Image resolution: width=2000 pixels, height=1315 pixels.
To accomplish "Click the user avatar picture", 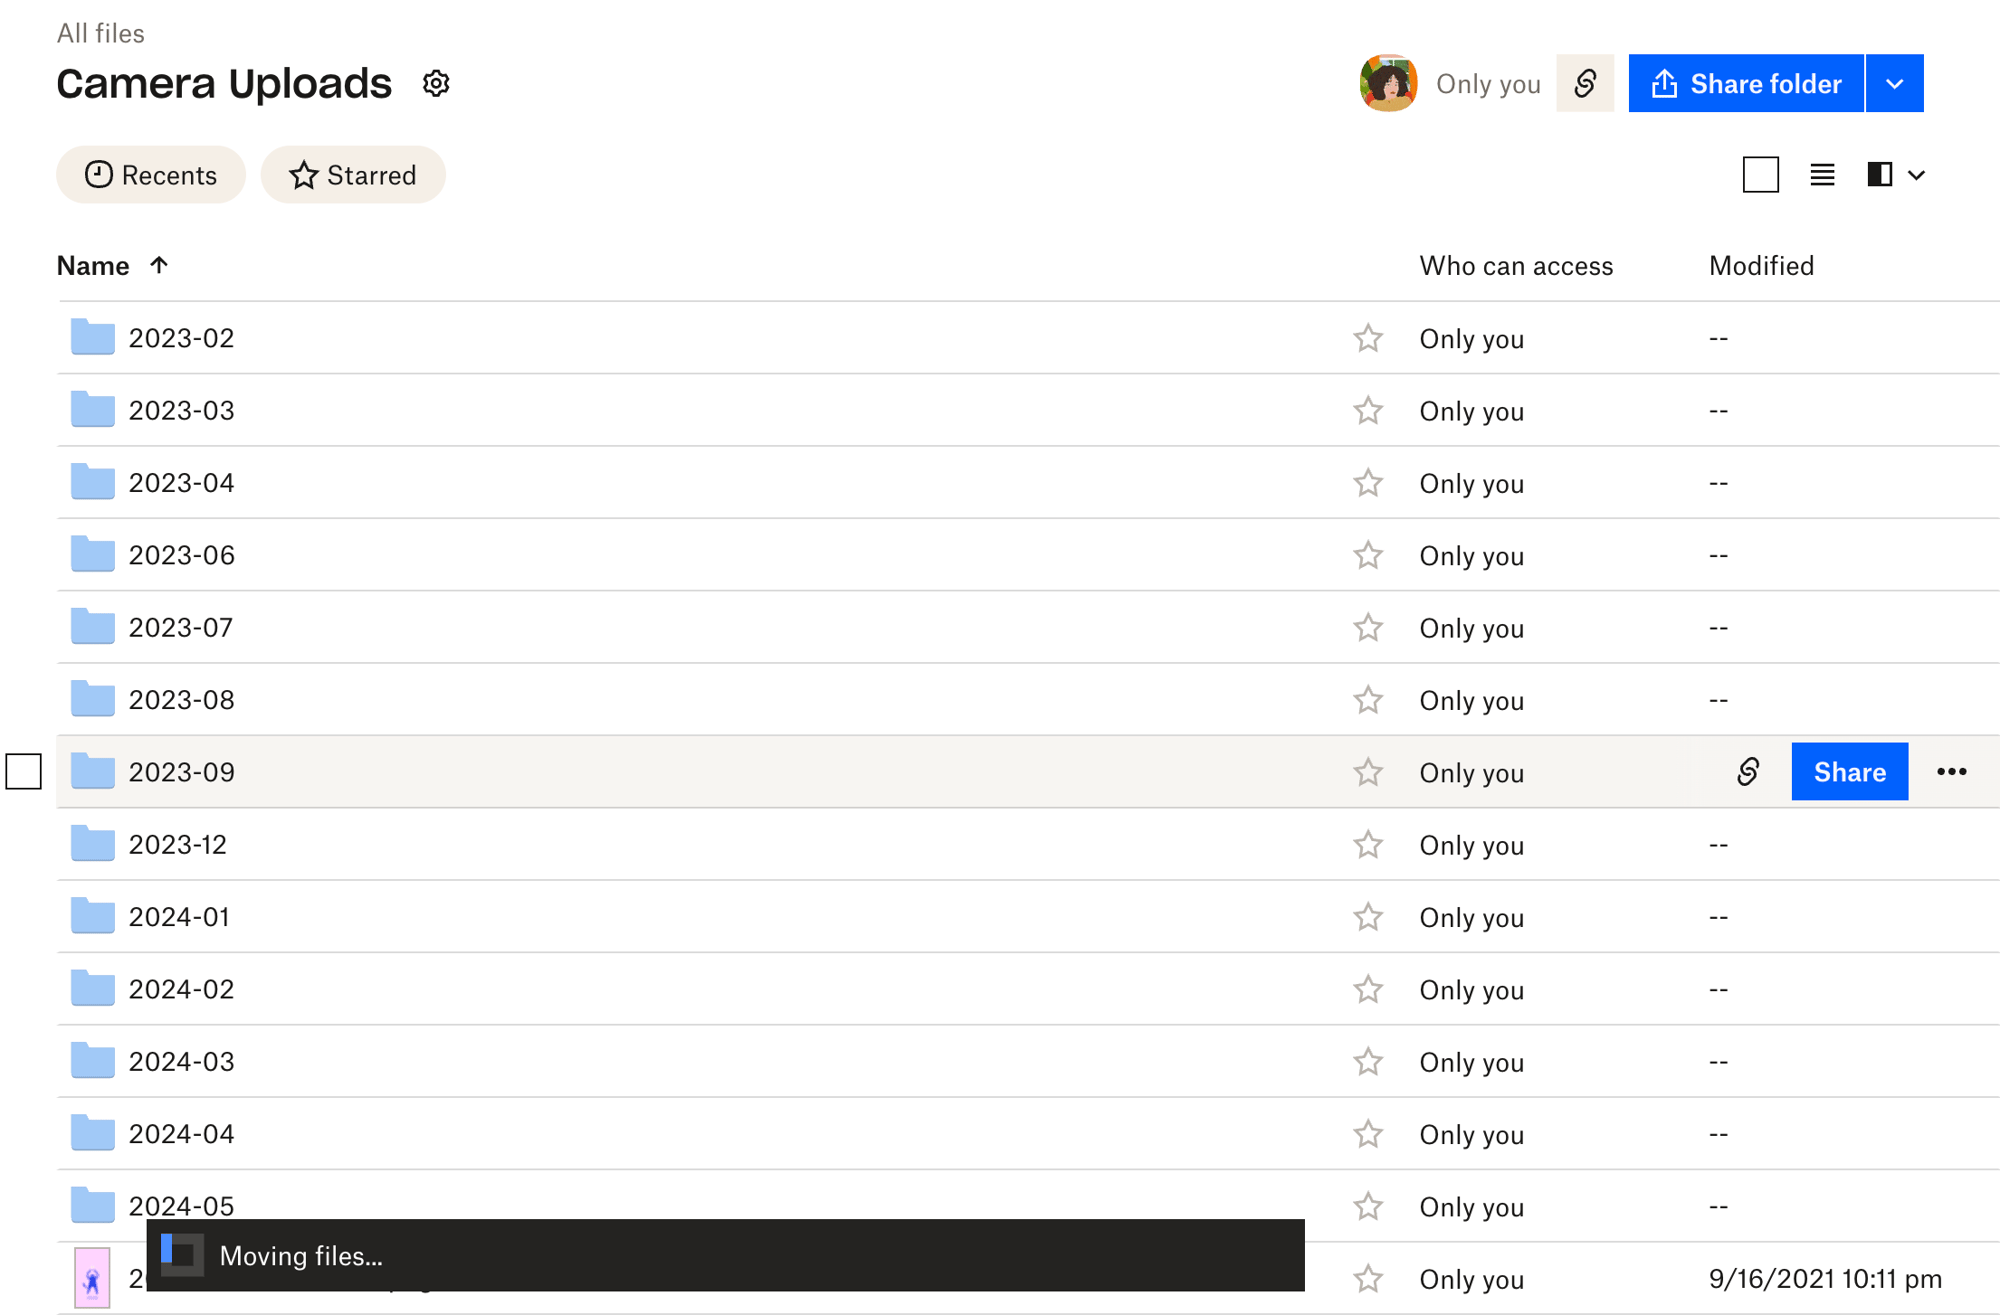I will [x=1388, y=83].
